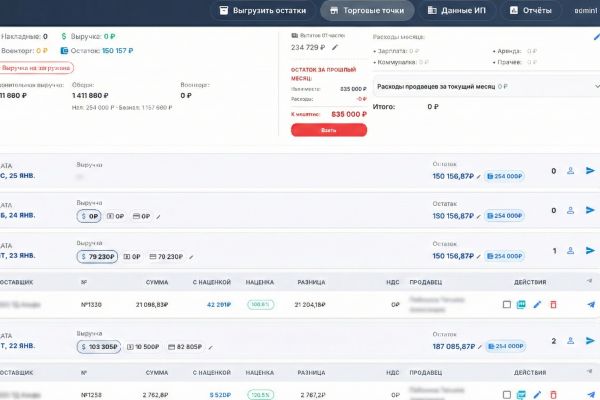Viewport: 600px width, 400px height.
Task: Tick the checkbox for invoice №1258
Action: tap(507, 395)
